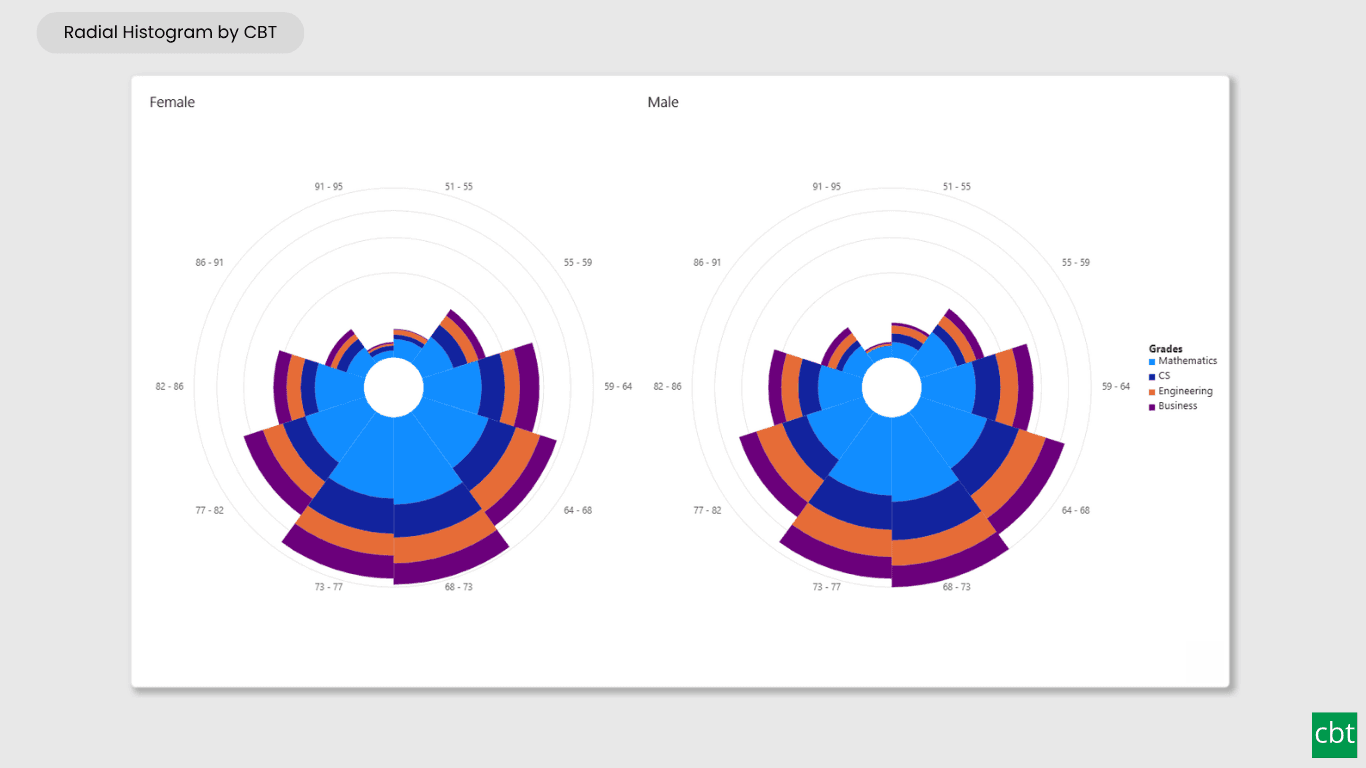1366x768 pixels.
Task: Click the green cbt logo
Action: [x=1334, y=735]
